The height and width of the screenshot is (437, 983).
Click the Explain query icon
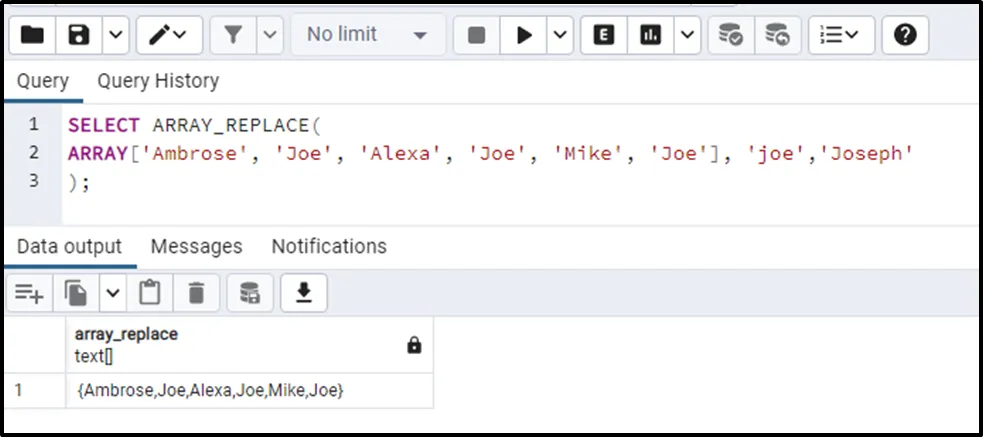(603, 35)
